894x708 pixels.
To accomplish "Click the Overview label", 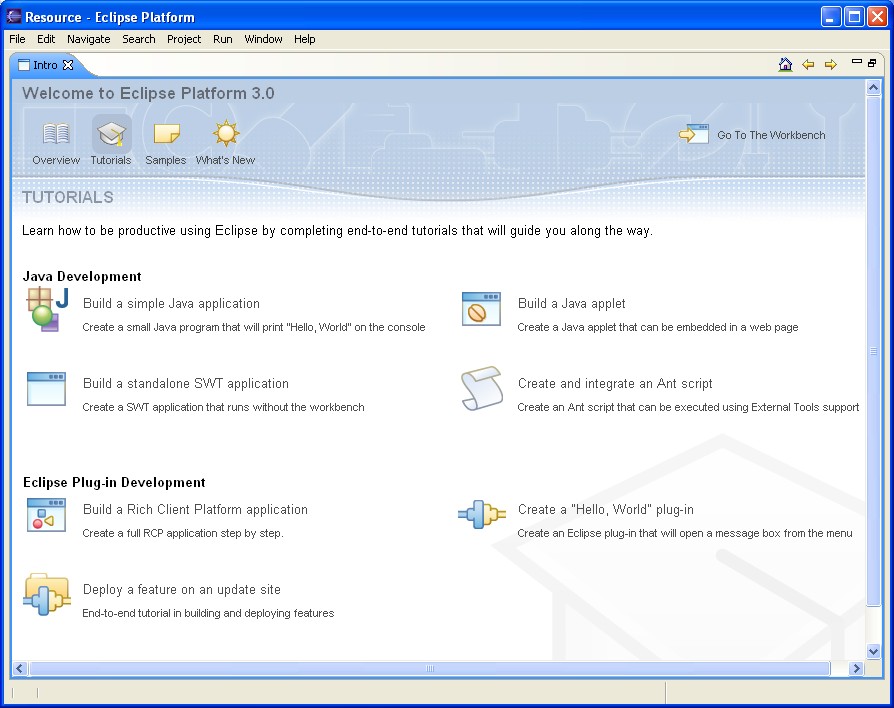I will (56, 160).
